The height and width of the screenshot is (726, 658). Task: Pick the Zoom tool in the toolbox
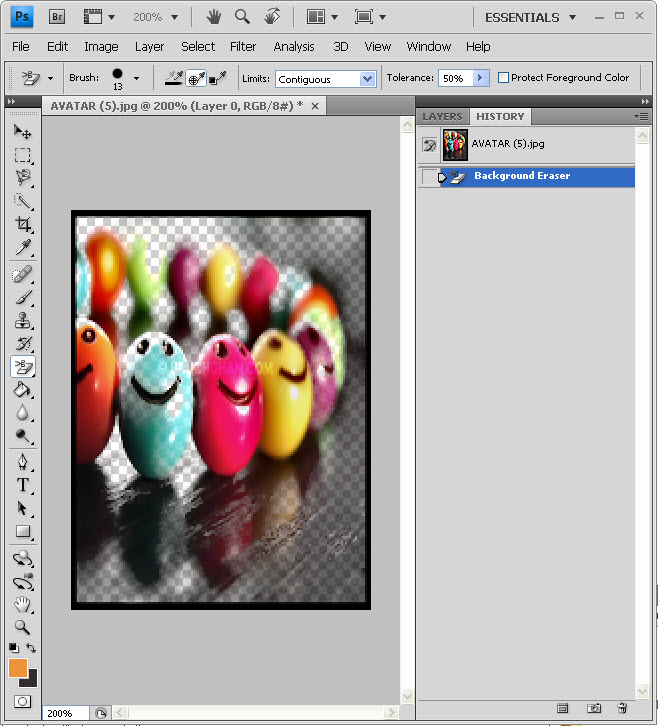22,627
